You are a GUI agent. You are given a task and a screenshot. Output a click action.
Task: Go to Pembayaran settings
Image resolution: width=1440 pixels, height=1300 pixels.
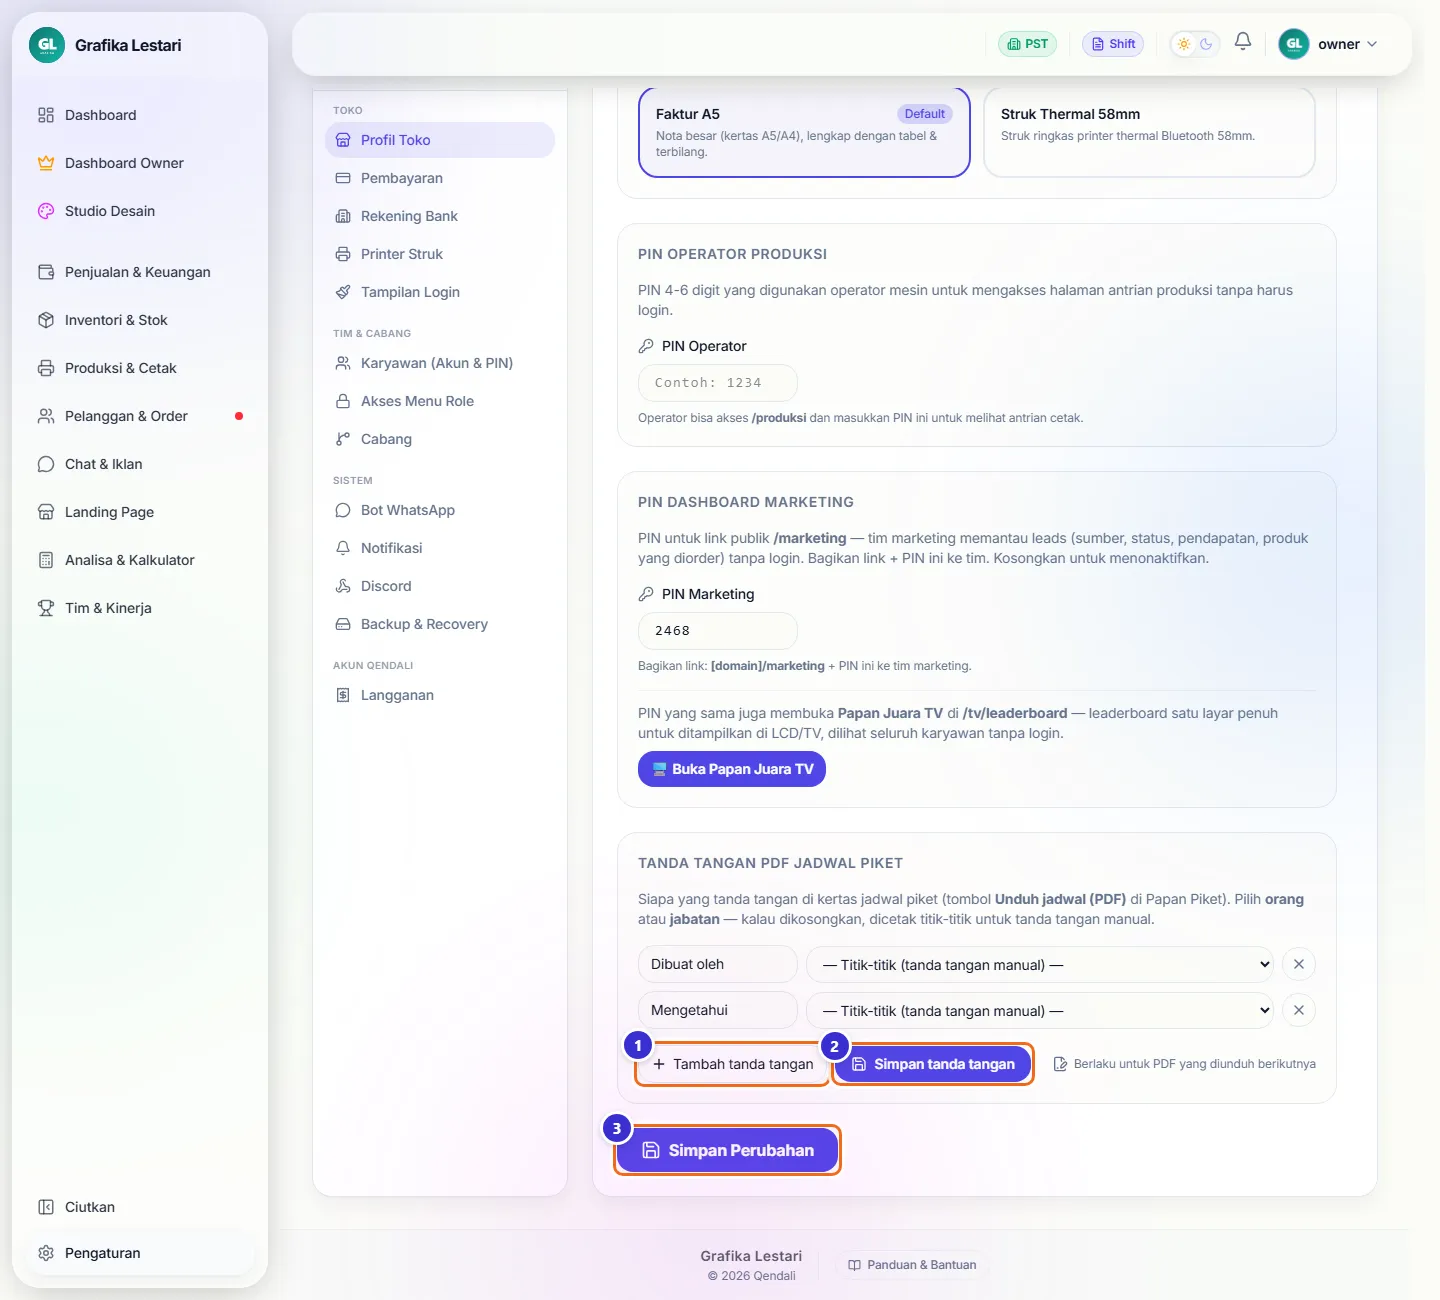click(x=440, y=178)
